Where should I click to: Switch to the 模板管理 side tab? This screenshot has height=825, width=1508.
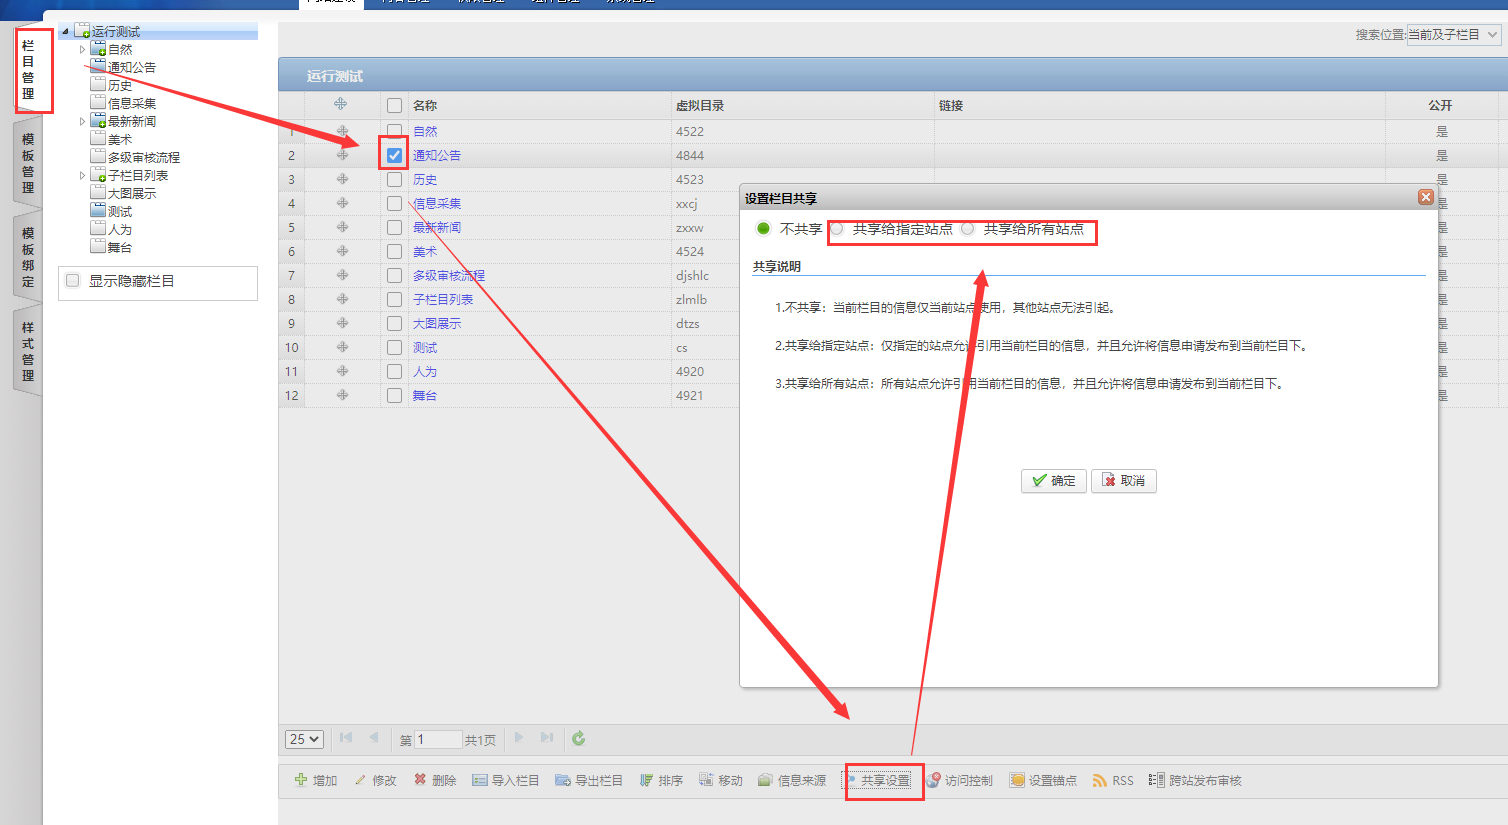28,163
